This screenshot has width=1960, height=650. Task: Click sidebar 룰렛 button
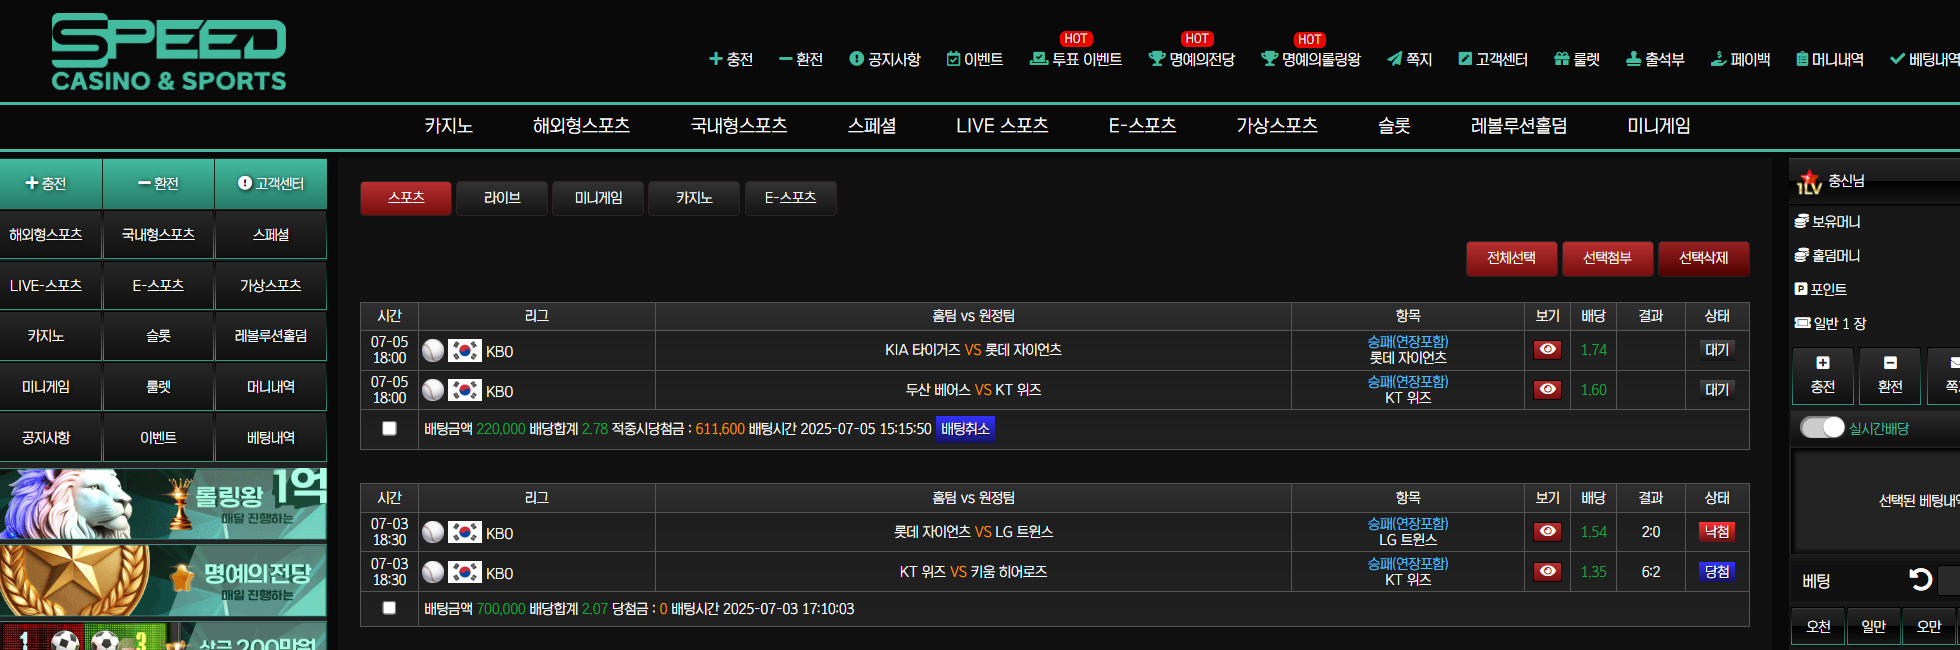(158, 387)
